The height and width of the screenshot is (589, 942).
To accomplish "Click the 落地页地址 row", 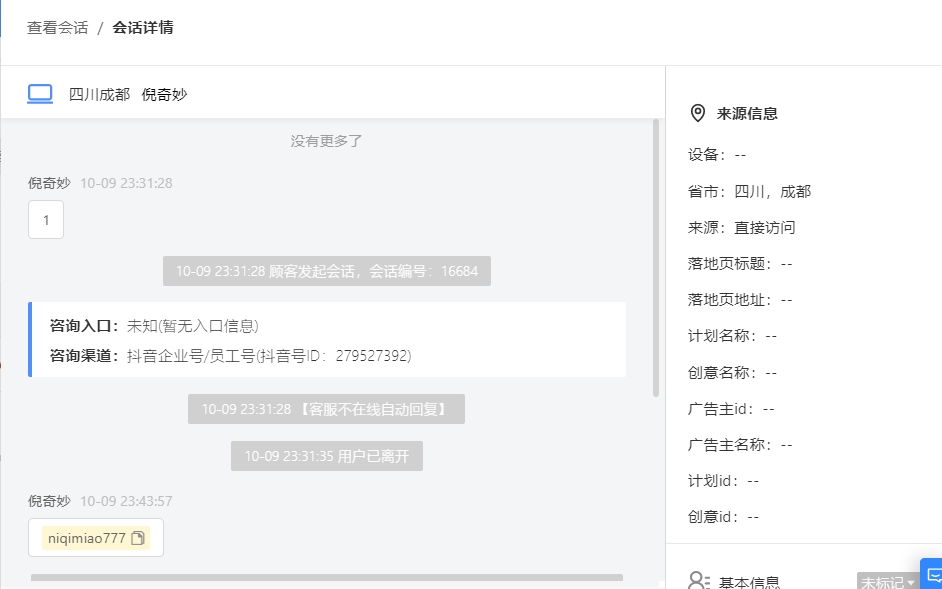I will pyautogui.click(x=740, y=300).
